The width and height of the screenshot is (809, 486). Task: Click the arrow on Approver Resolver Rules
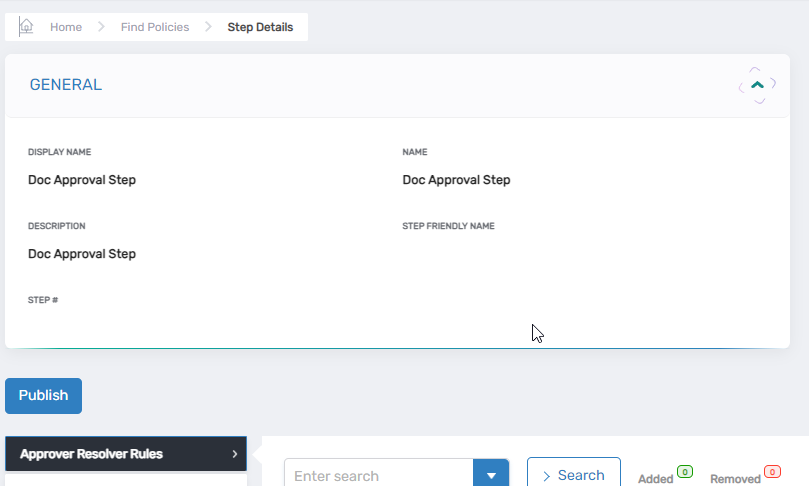click(x=235, y=454)
